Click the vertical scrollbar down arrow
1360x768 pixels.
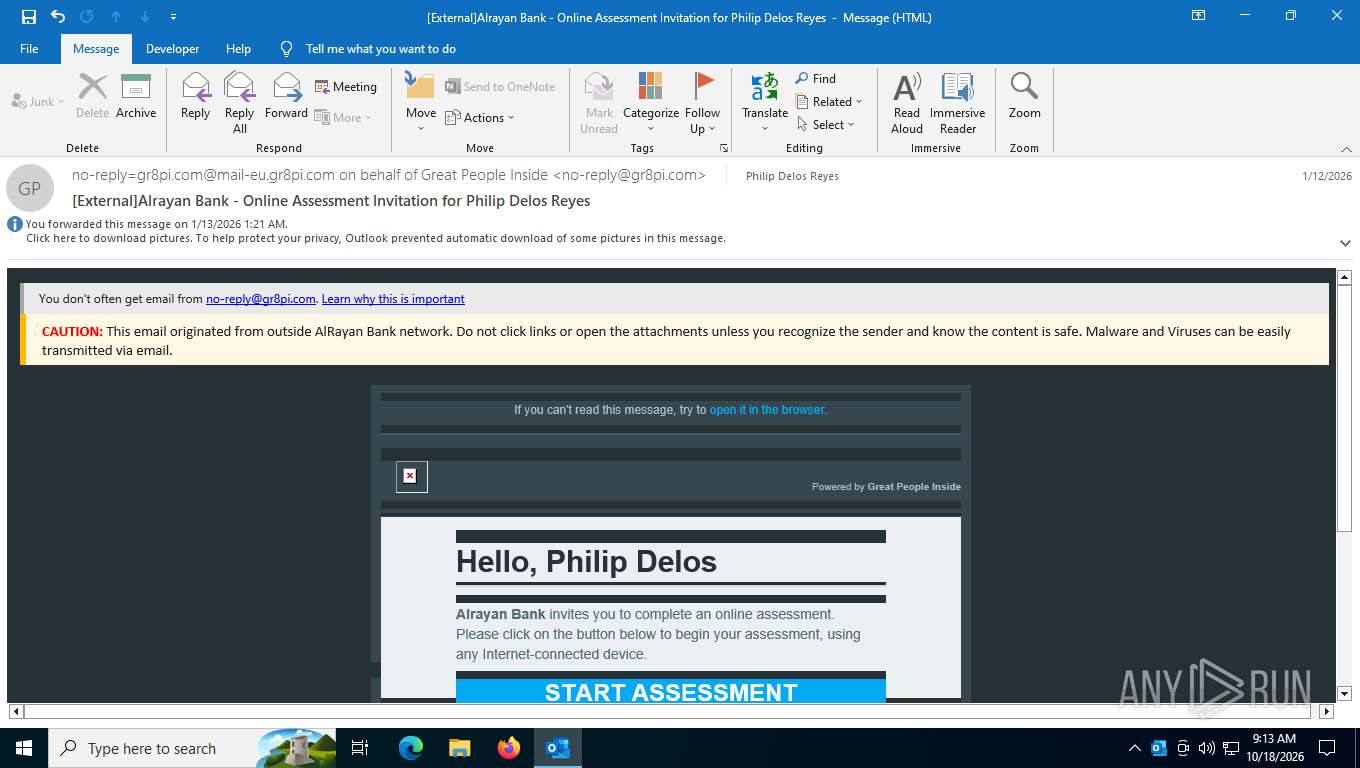pos(1345,693)
